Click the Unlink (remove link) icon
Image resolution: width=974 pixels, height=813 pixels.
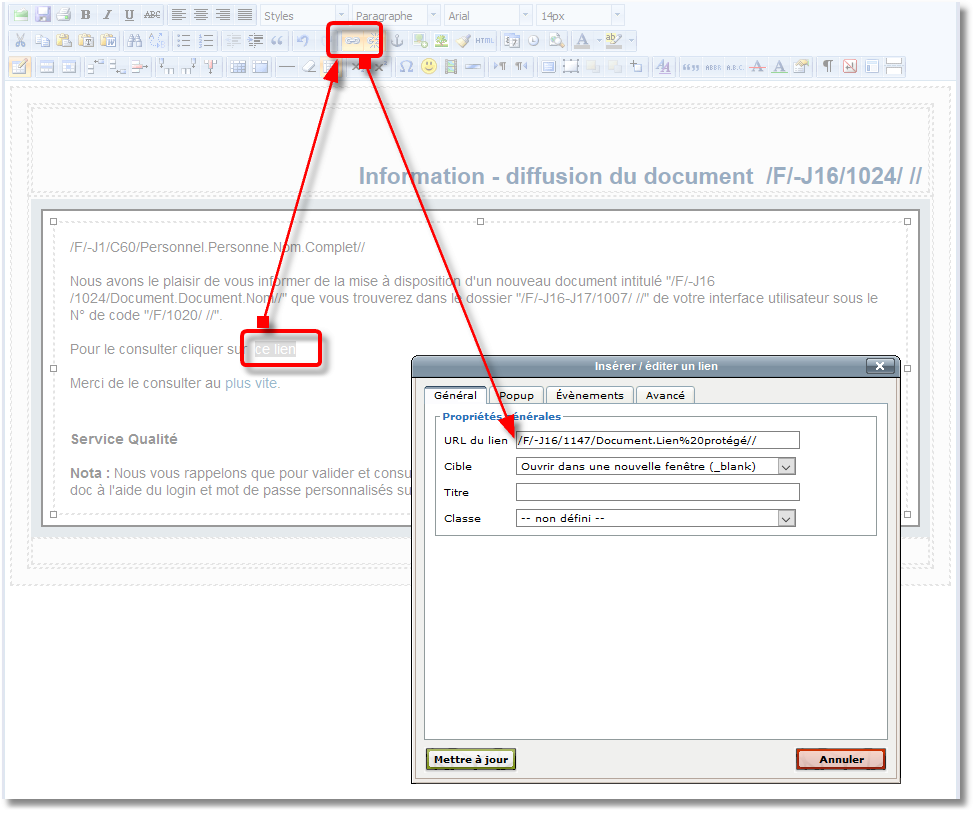373,40
